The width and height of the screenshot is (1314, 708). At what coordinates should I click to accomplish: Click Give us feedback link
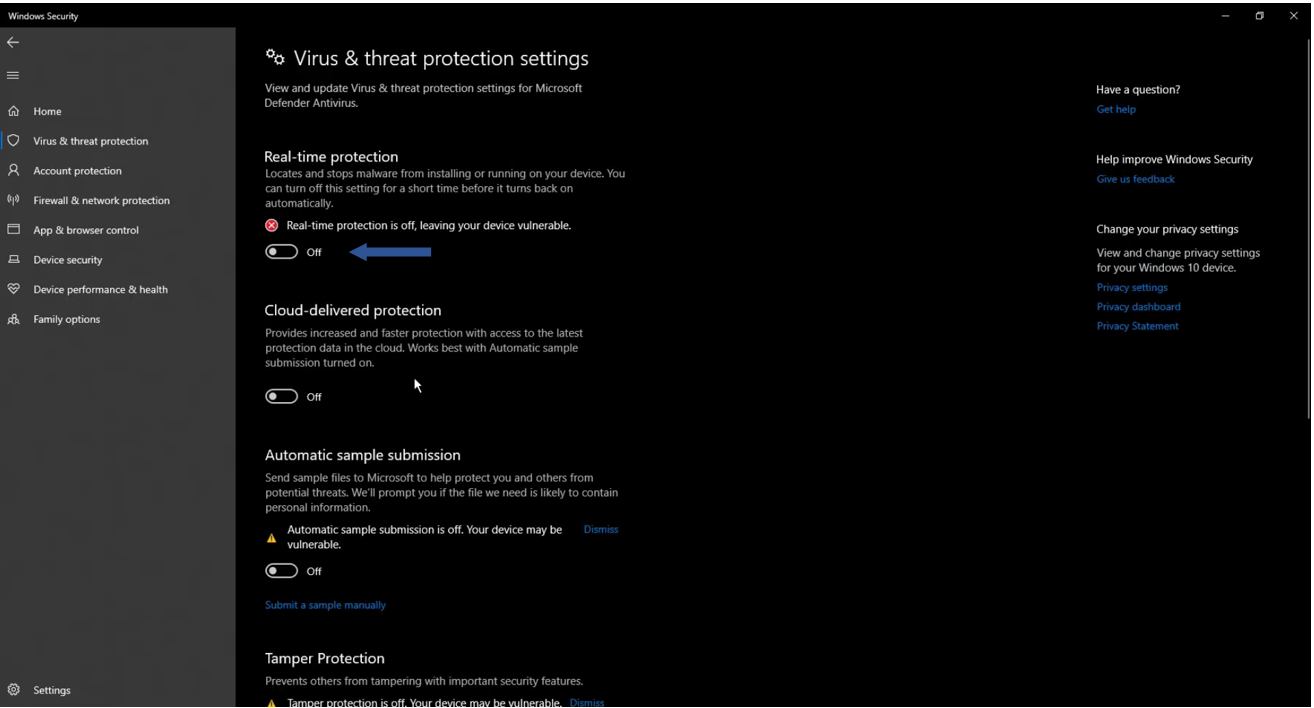[1135, 179]
